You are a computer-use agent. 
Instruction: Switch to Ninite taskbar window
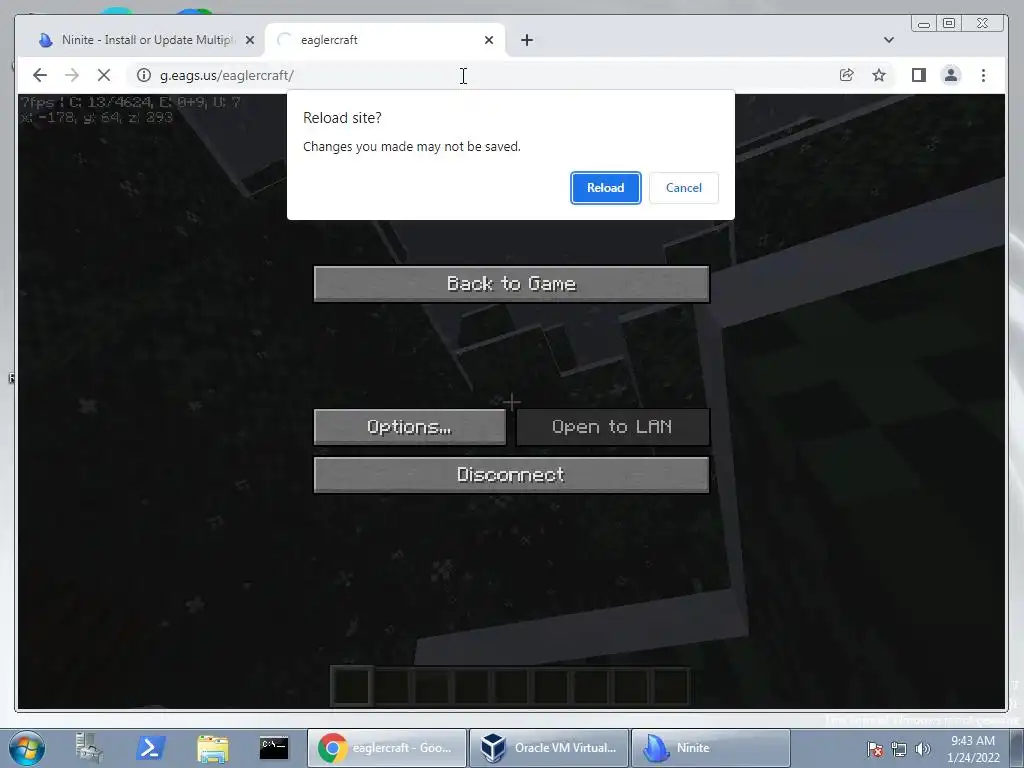coord(711,748)
